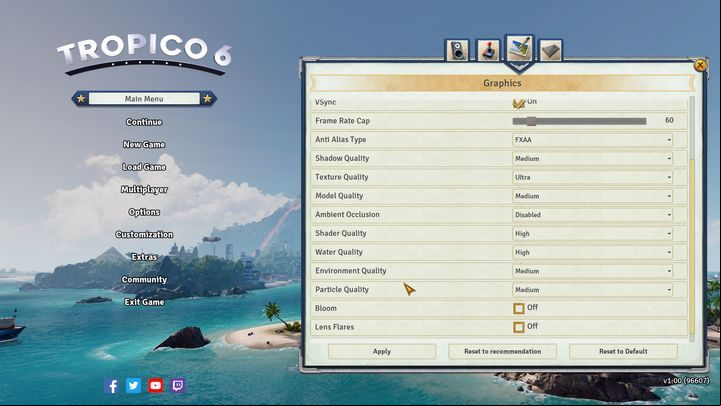Open the Environment Quality dropdown
721x406 pixels.
click(x=592, y=271)
